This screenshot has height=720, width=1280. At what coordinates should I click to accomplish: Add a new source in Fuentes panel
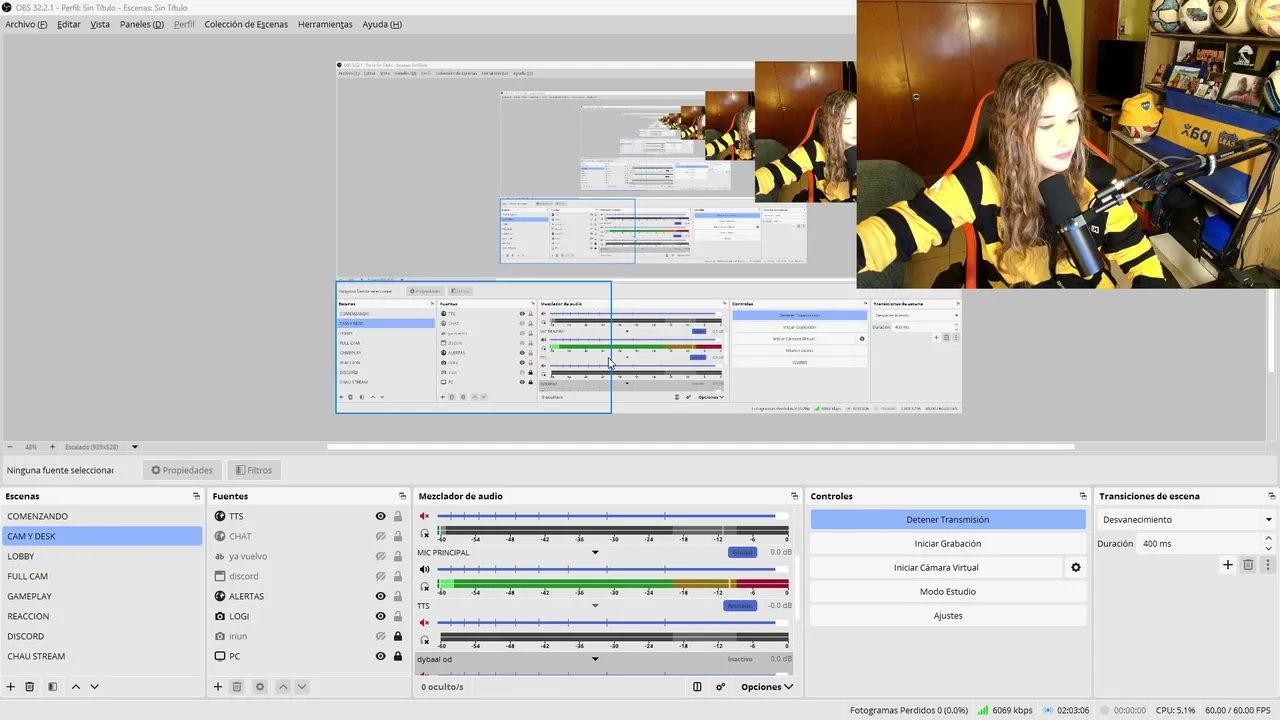click(x=217, y=687)
